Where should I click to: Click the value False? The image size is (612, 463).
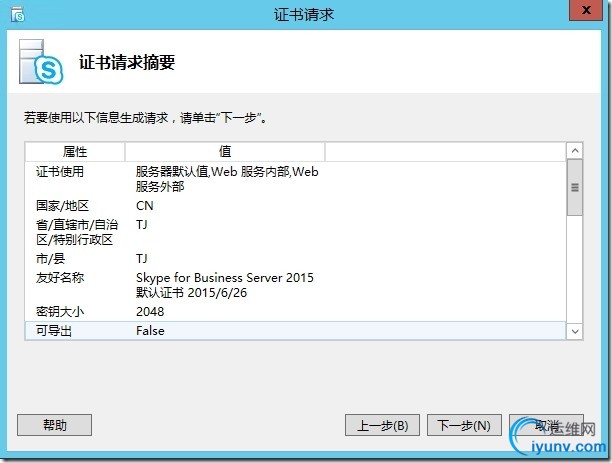pyautogui.click(x=150, y=331)
